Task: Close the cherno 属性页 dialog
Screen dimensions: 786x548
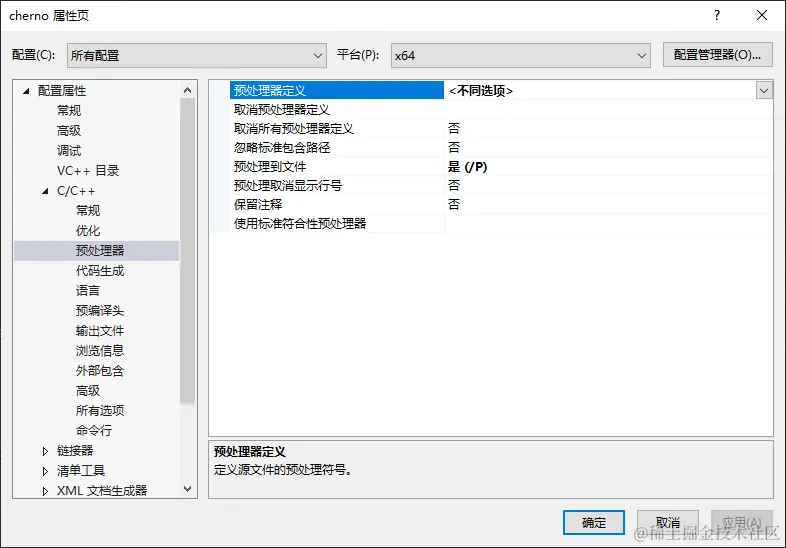Action: [x=762, y=16]
